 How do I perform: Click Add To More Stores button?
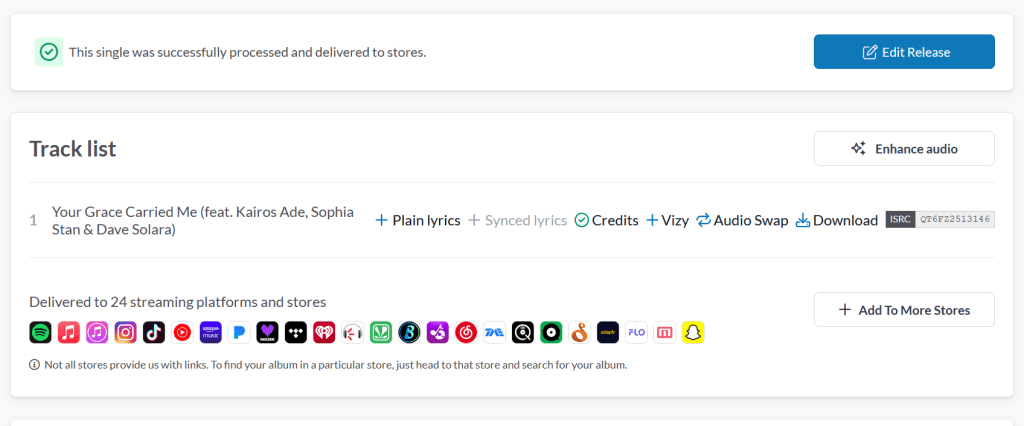pos(904,310)
